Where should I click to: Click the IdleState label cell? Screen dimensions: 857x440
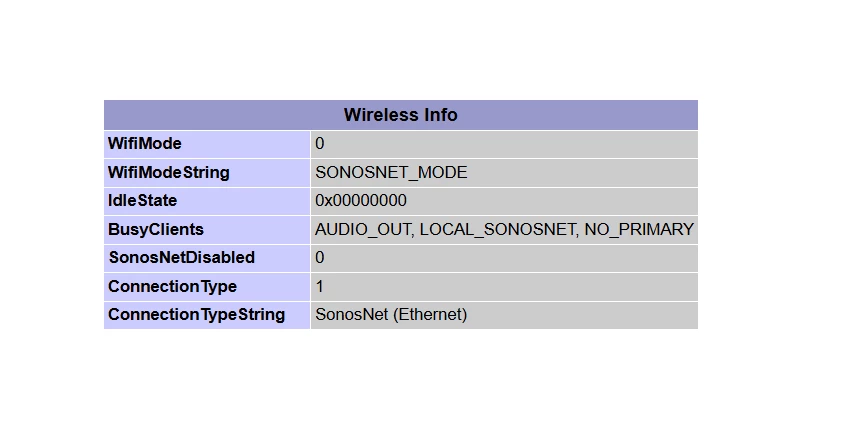click(142, 200)
